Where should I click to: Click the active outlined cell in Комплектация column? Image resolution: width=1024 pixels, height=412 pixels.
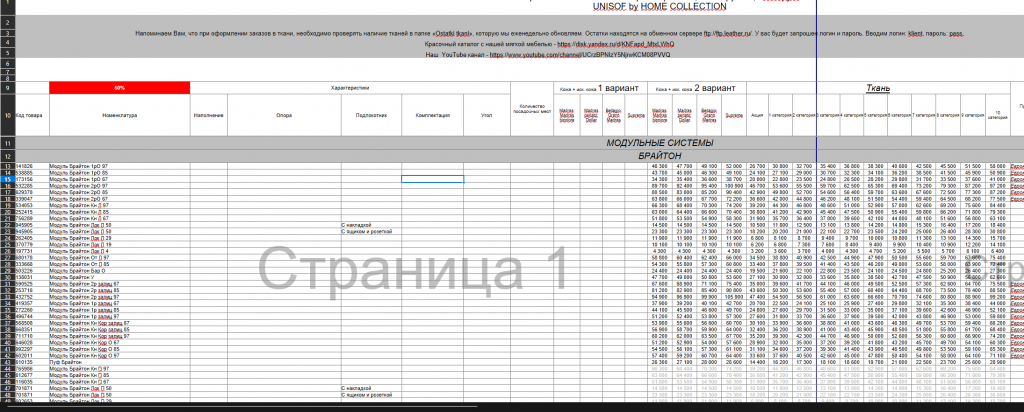coord(432,180)
